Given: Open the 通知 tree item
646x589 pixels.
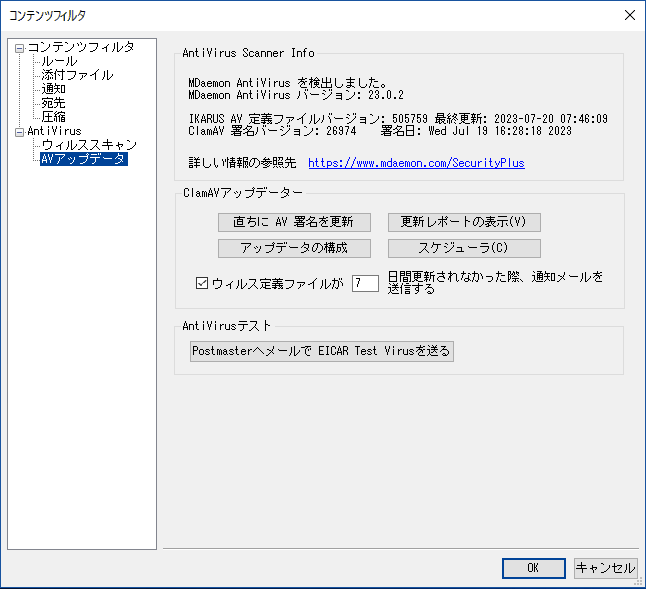Looking at the screenshot, I should click(53, 89).
